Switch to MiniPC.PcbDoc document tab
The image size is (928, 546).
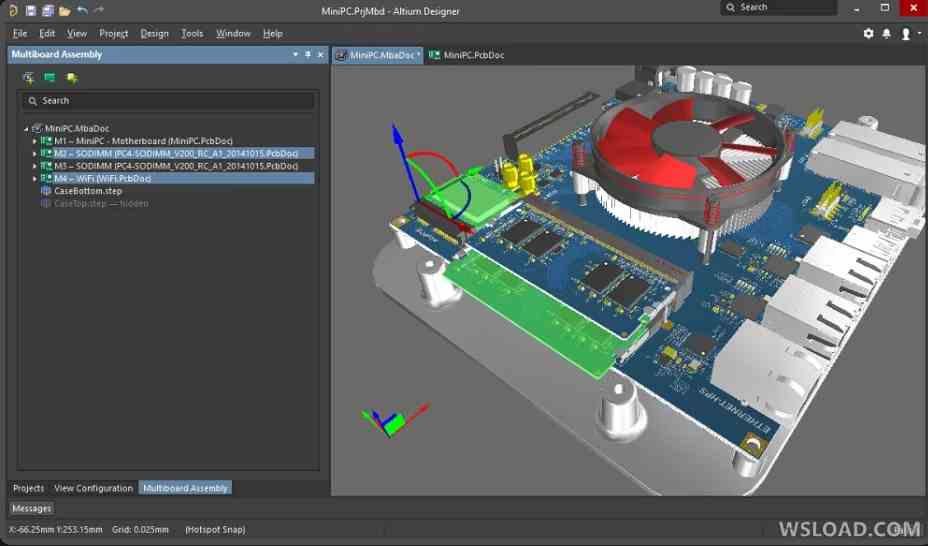(466, 55)
